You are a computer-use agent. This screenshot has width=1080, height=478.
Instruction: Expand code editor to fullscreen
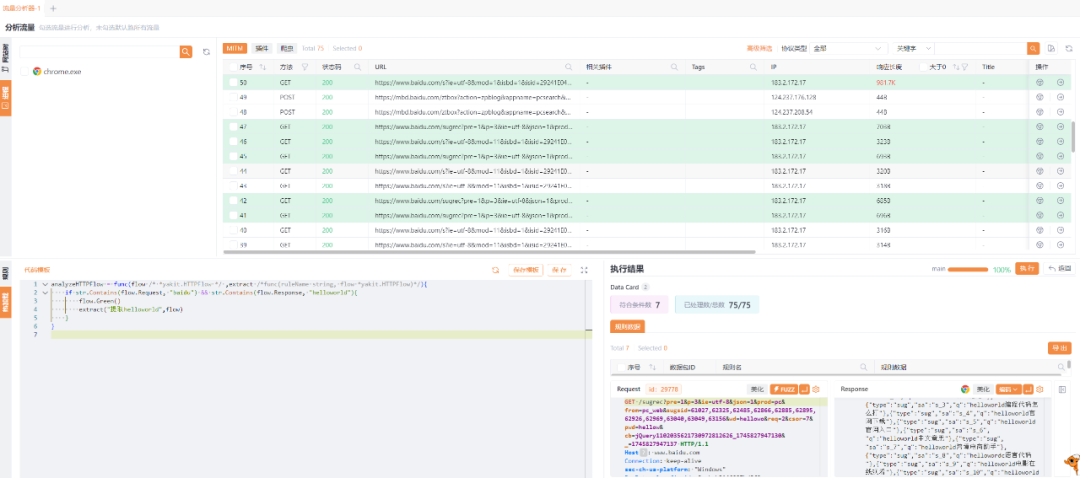point(584,270)
